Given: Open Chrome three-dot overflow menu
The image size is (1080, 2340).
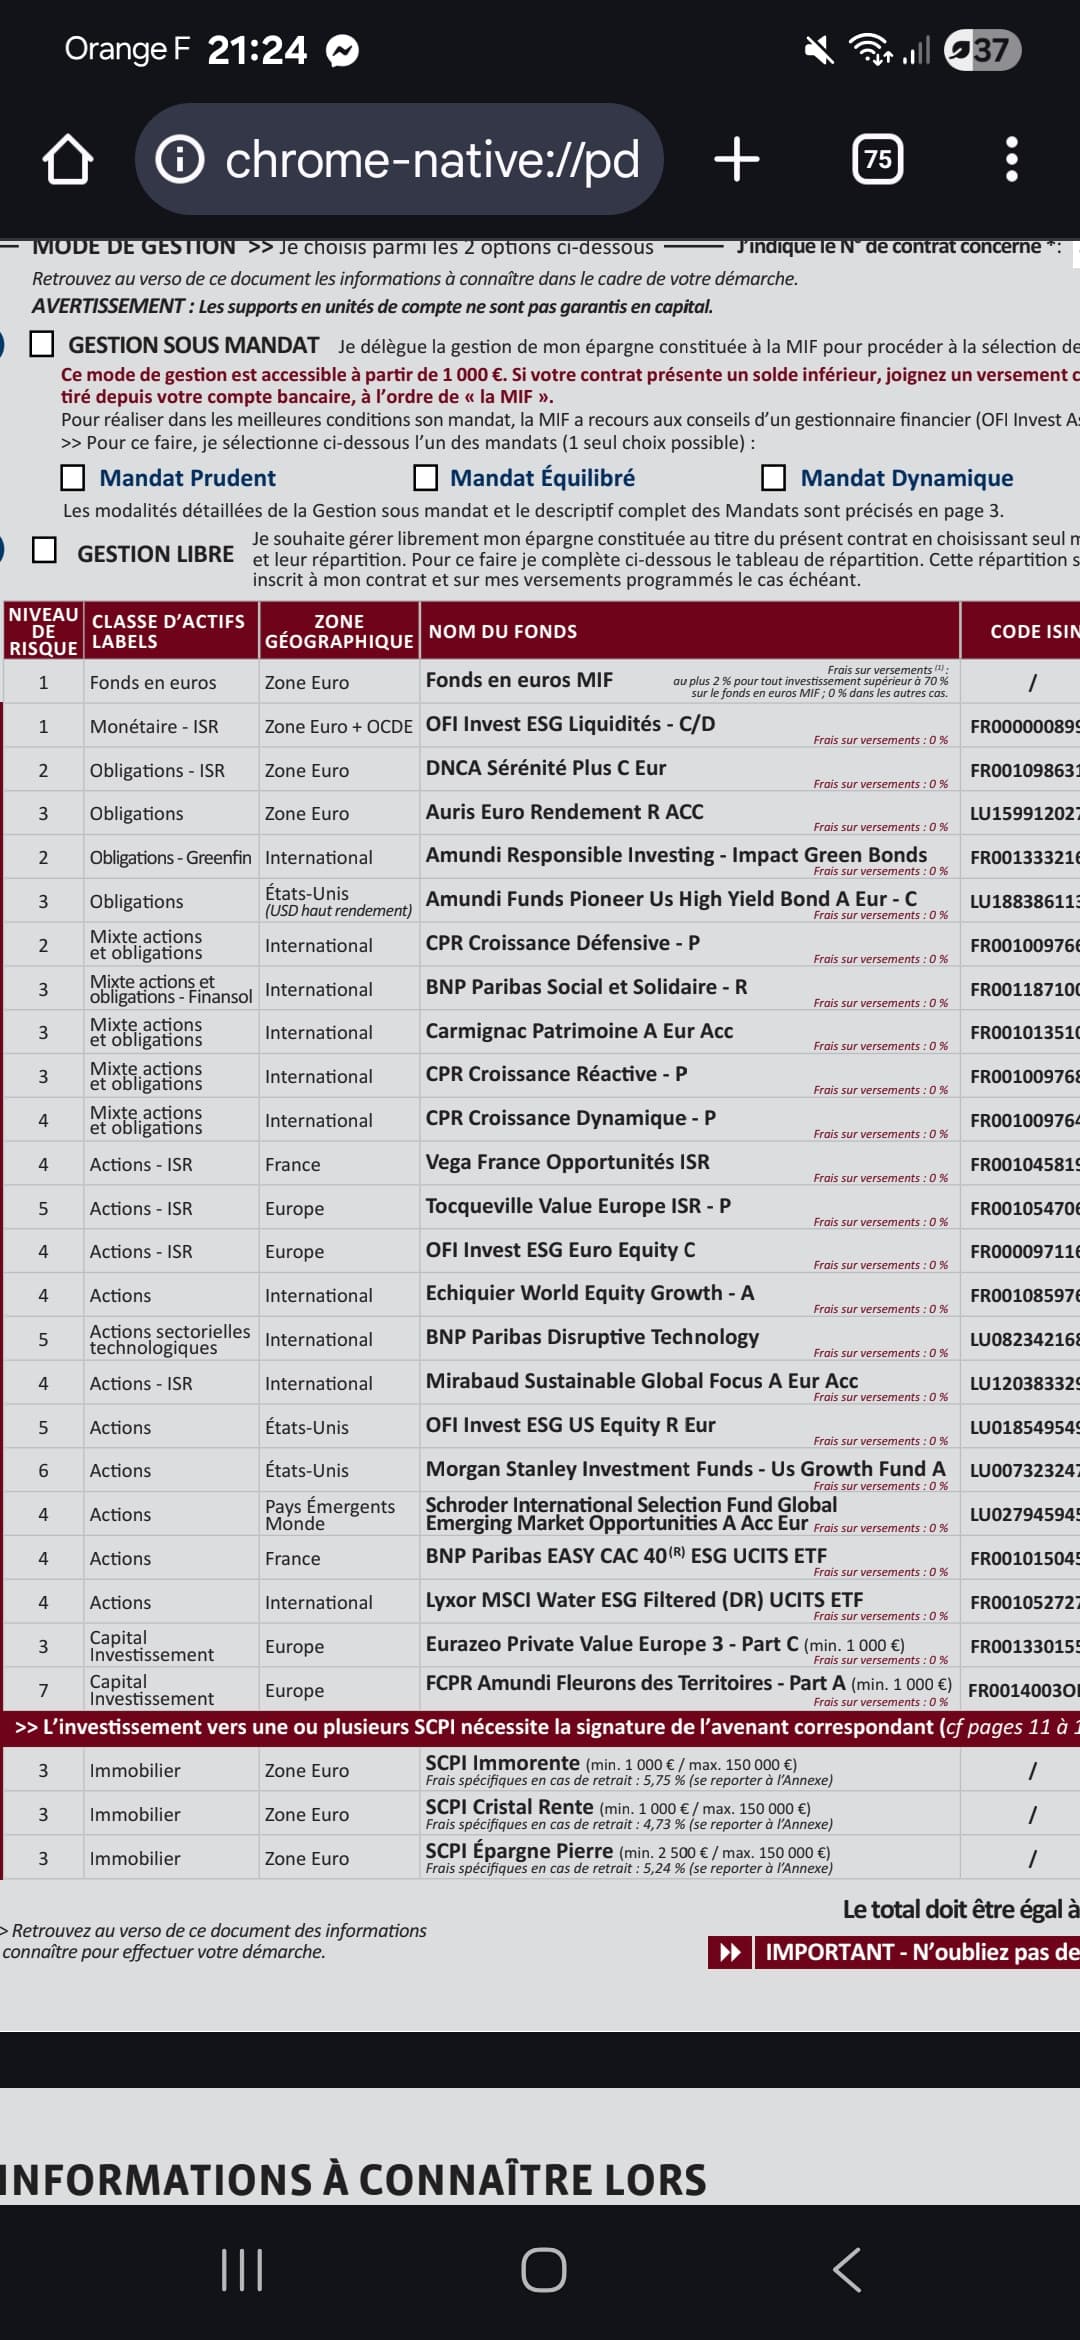Looking at the screenshot, I should pyautogui.click(x=1012, y=160).
